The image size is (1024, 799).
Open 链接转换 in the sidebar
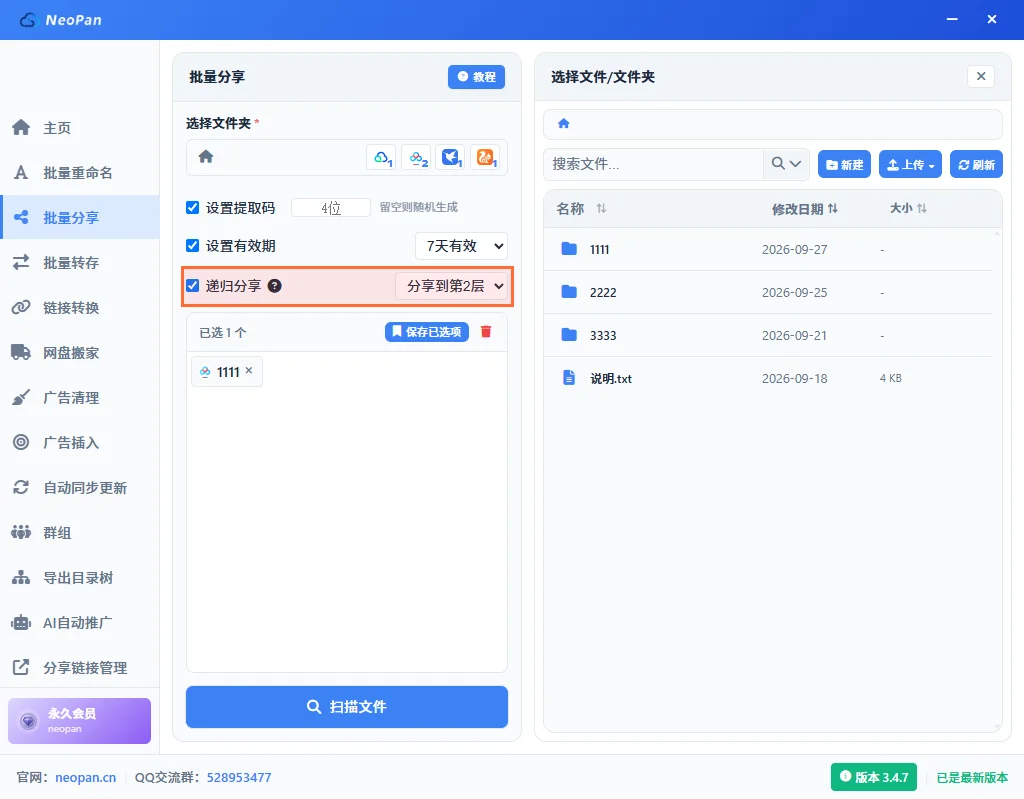pos(80,308)
